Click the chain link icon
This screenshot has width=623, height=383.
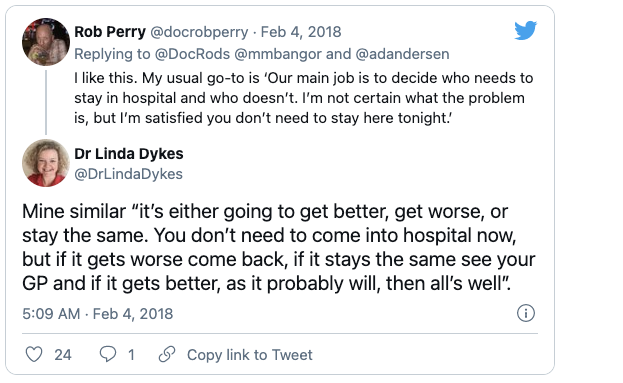[x=167, y=354]
